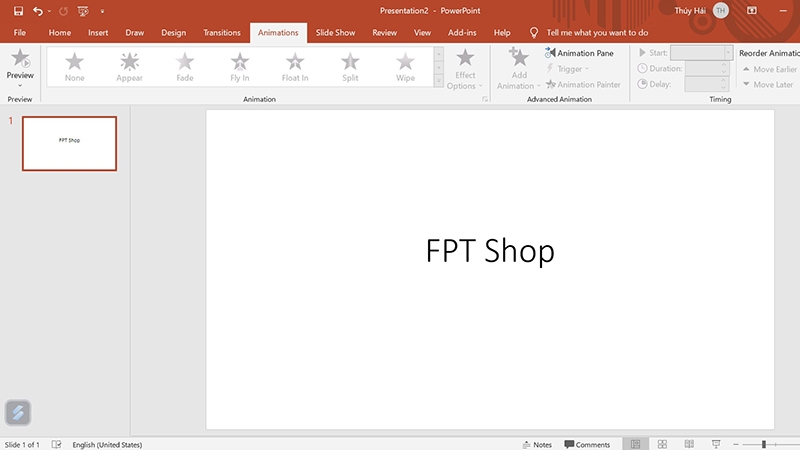Decrease Delay with the down stepper
The height and width of the screenshot is (450, 800).
pos(724,88)
